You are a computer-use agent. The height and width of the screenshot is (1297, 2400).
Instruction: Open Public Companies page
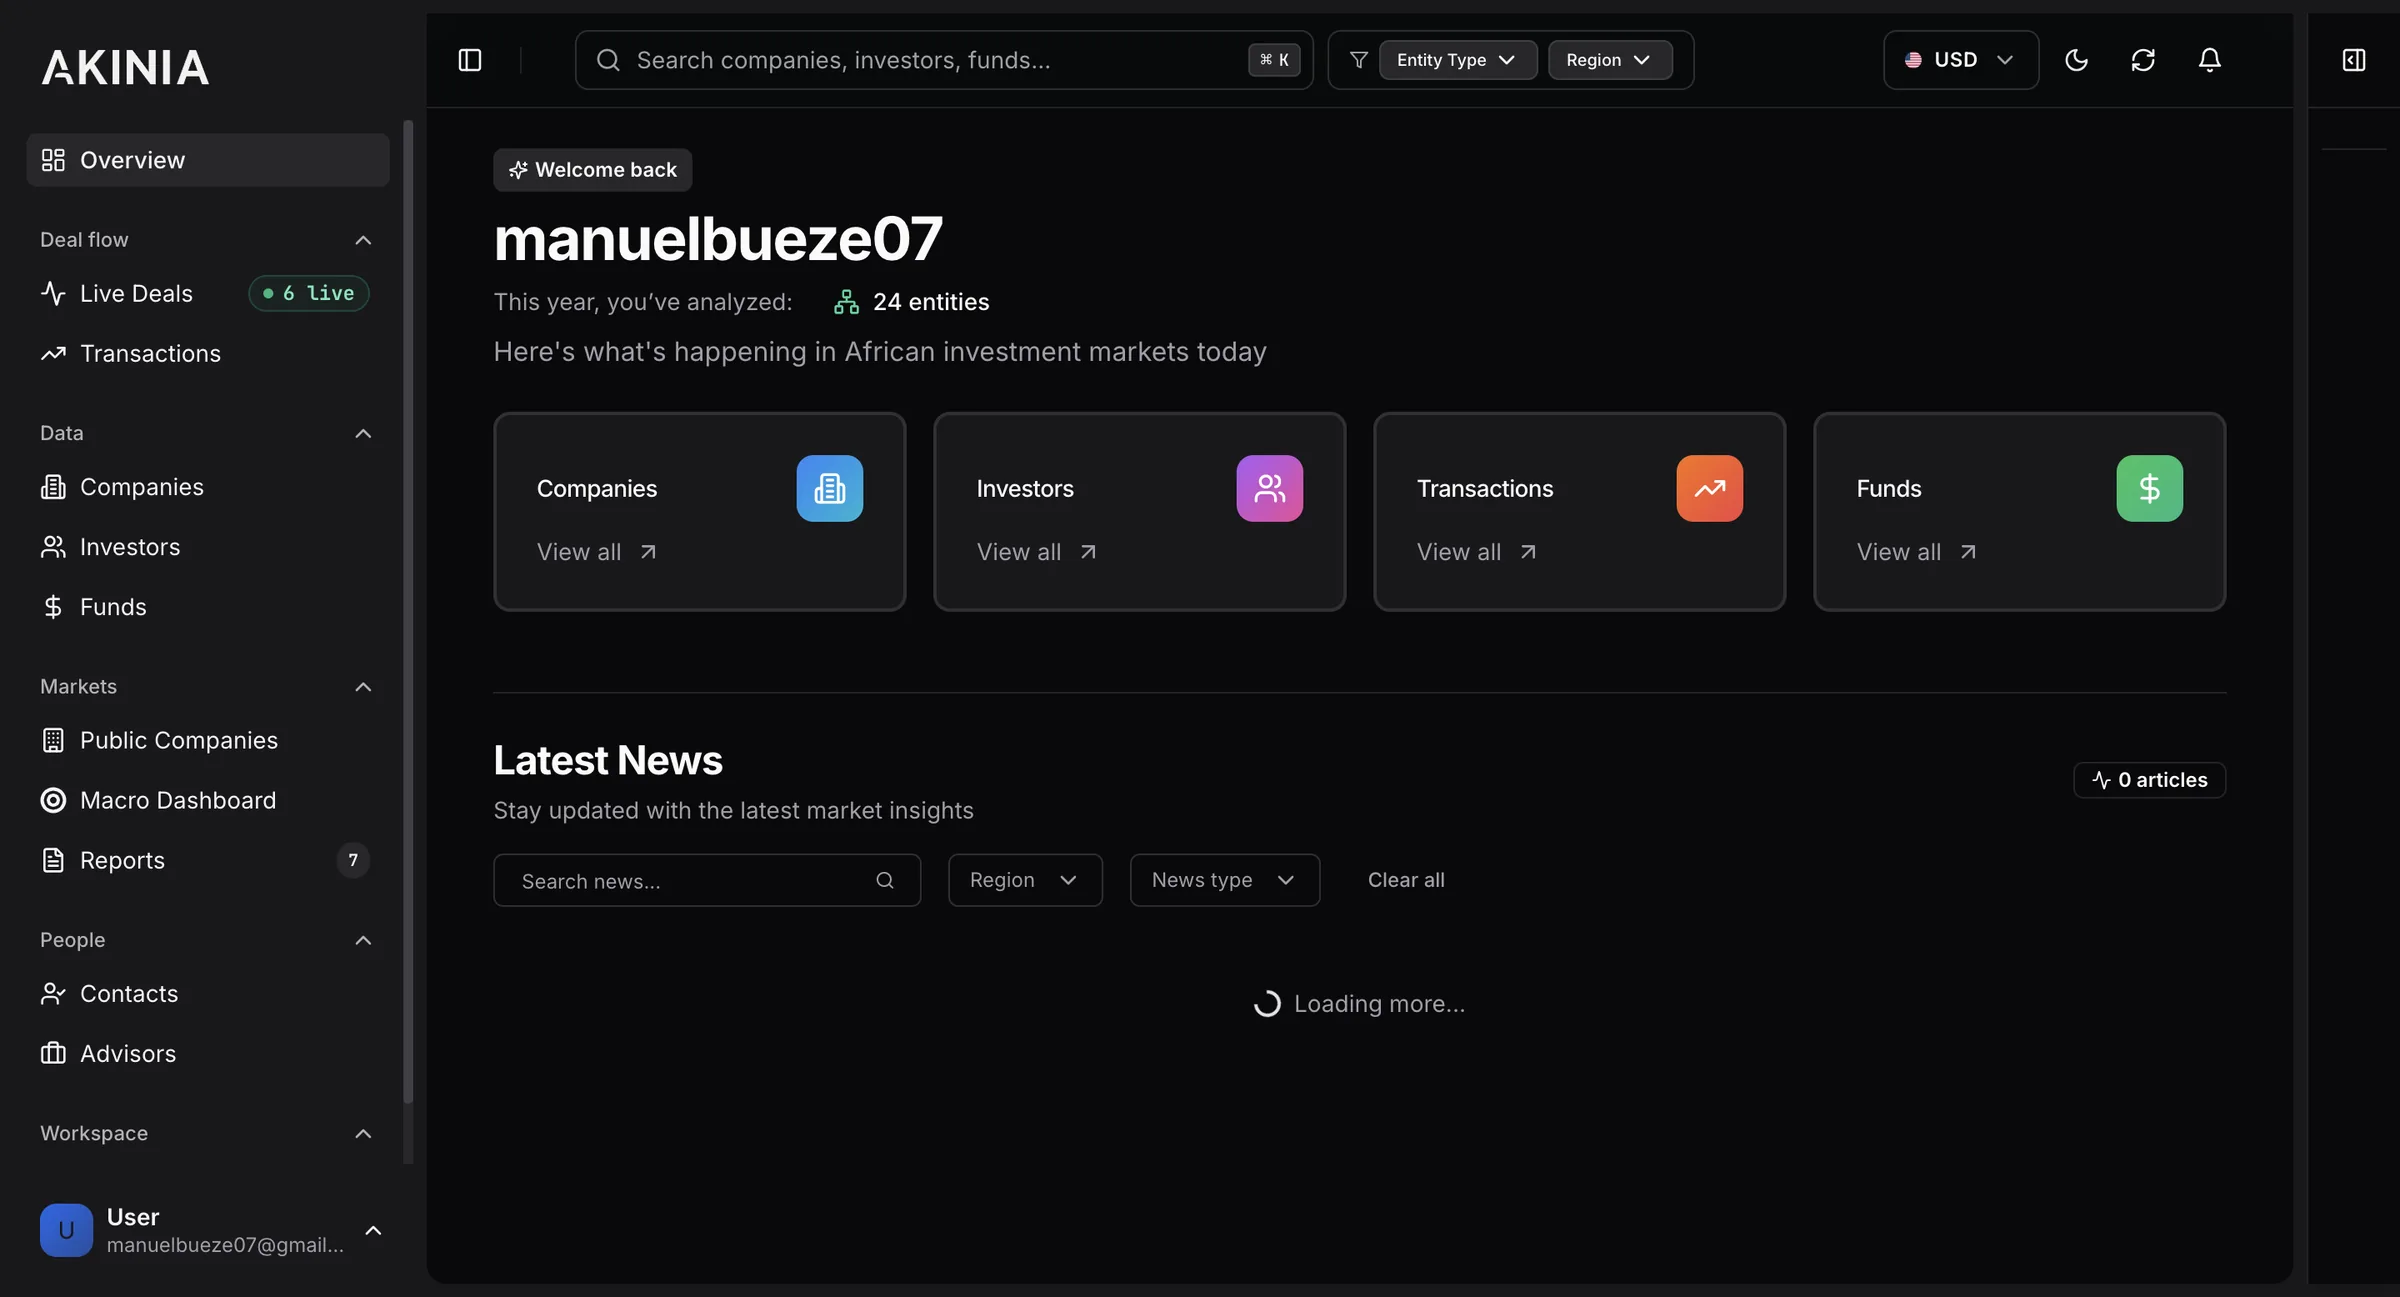207,740
